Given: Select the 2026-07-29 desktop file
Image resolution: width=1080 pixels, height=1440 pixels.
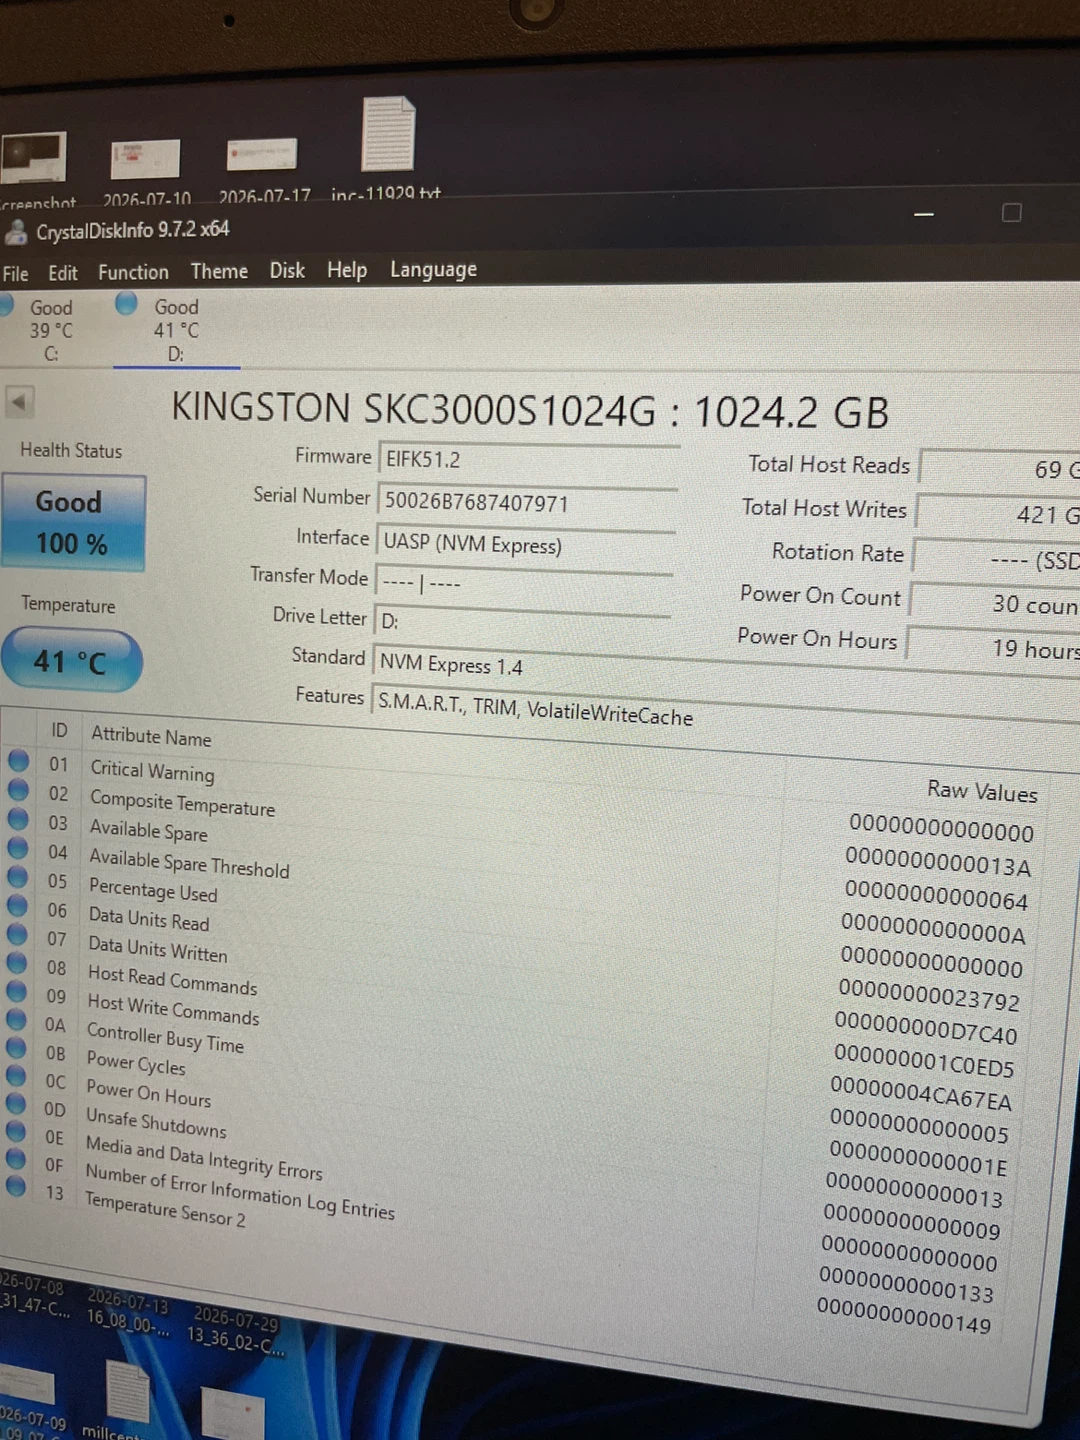Looking at the screenshot, I should [236, 1330].
